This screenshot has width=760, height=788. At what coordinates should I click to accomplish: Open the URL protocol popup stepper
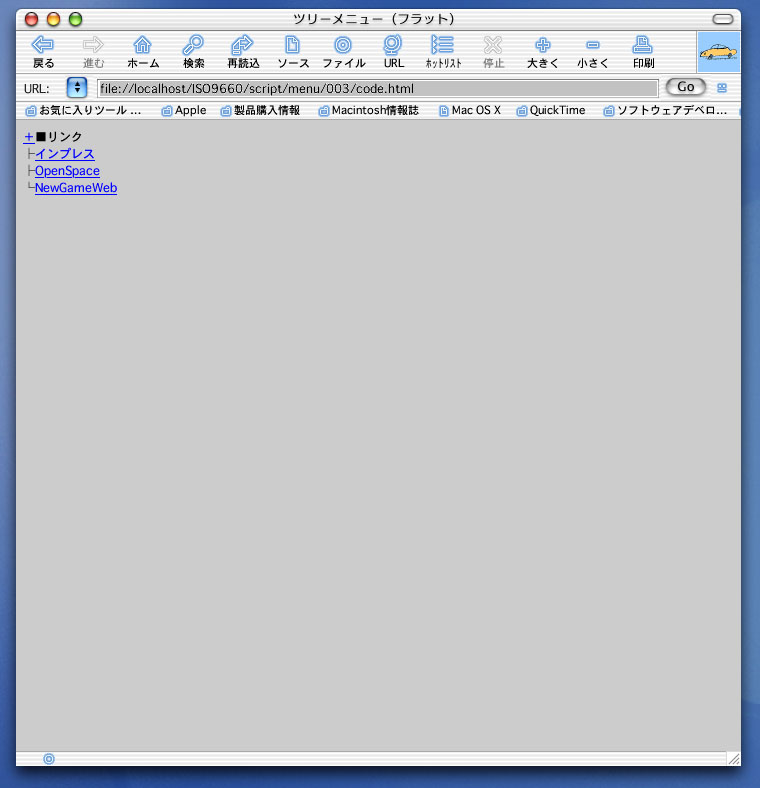77,88
